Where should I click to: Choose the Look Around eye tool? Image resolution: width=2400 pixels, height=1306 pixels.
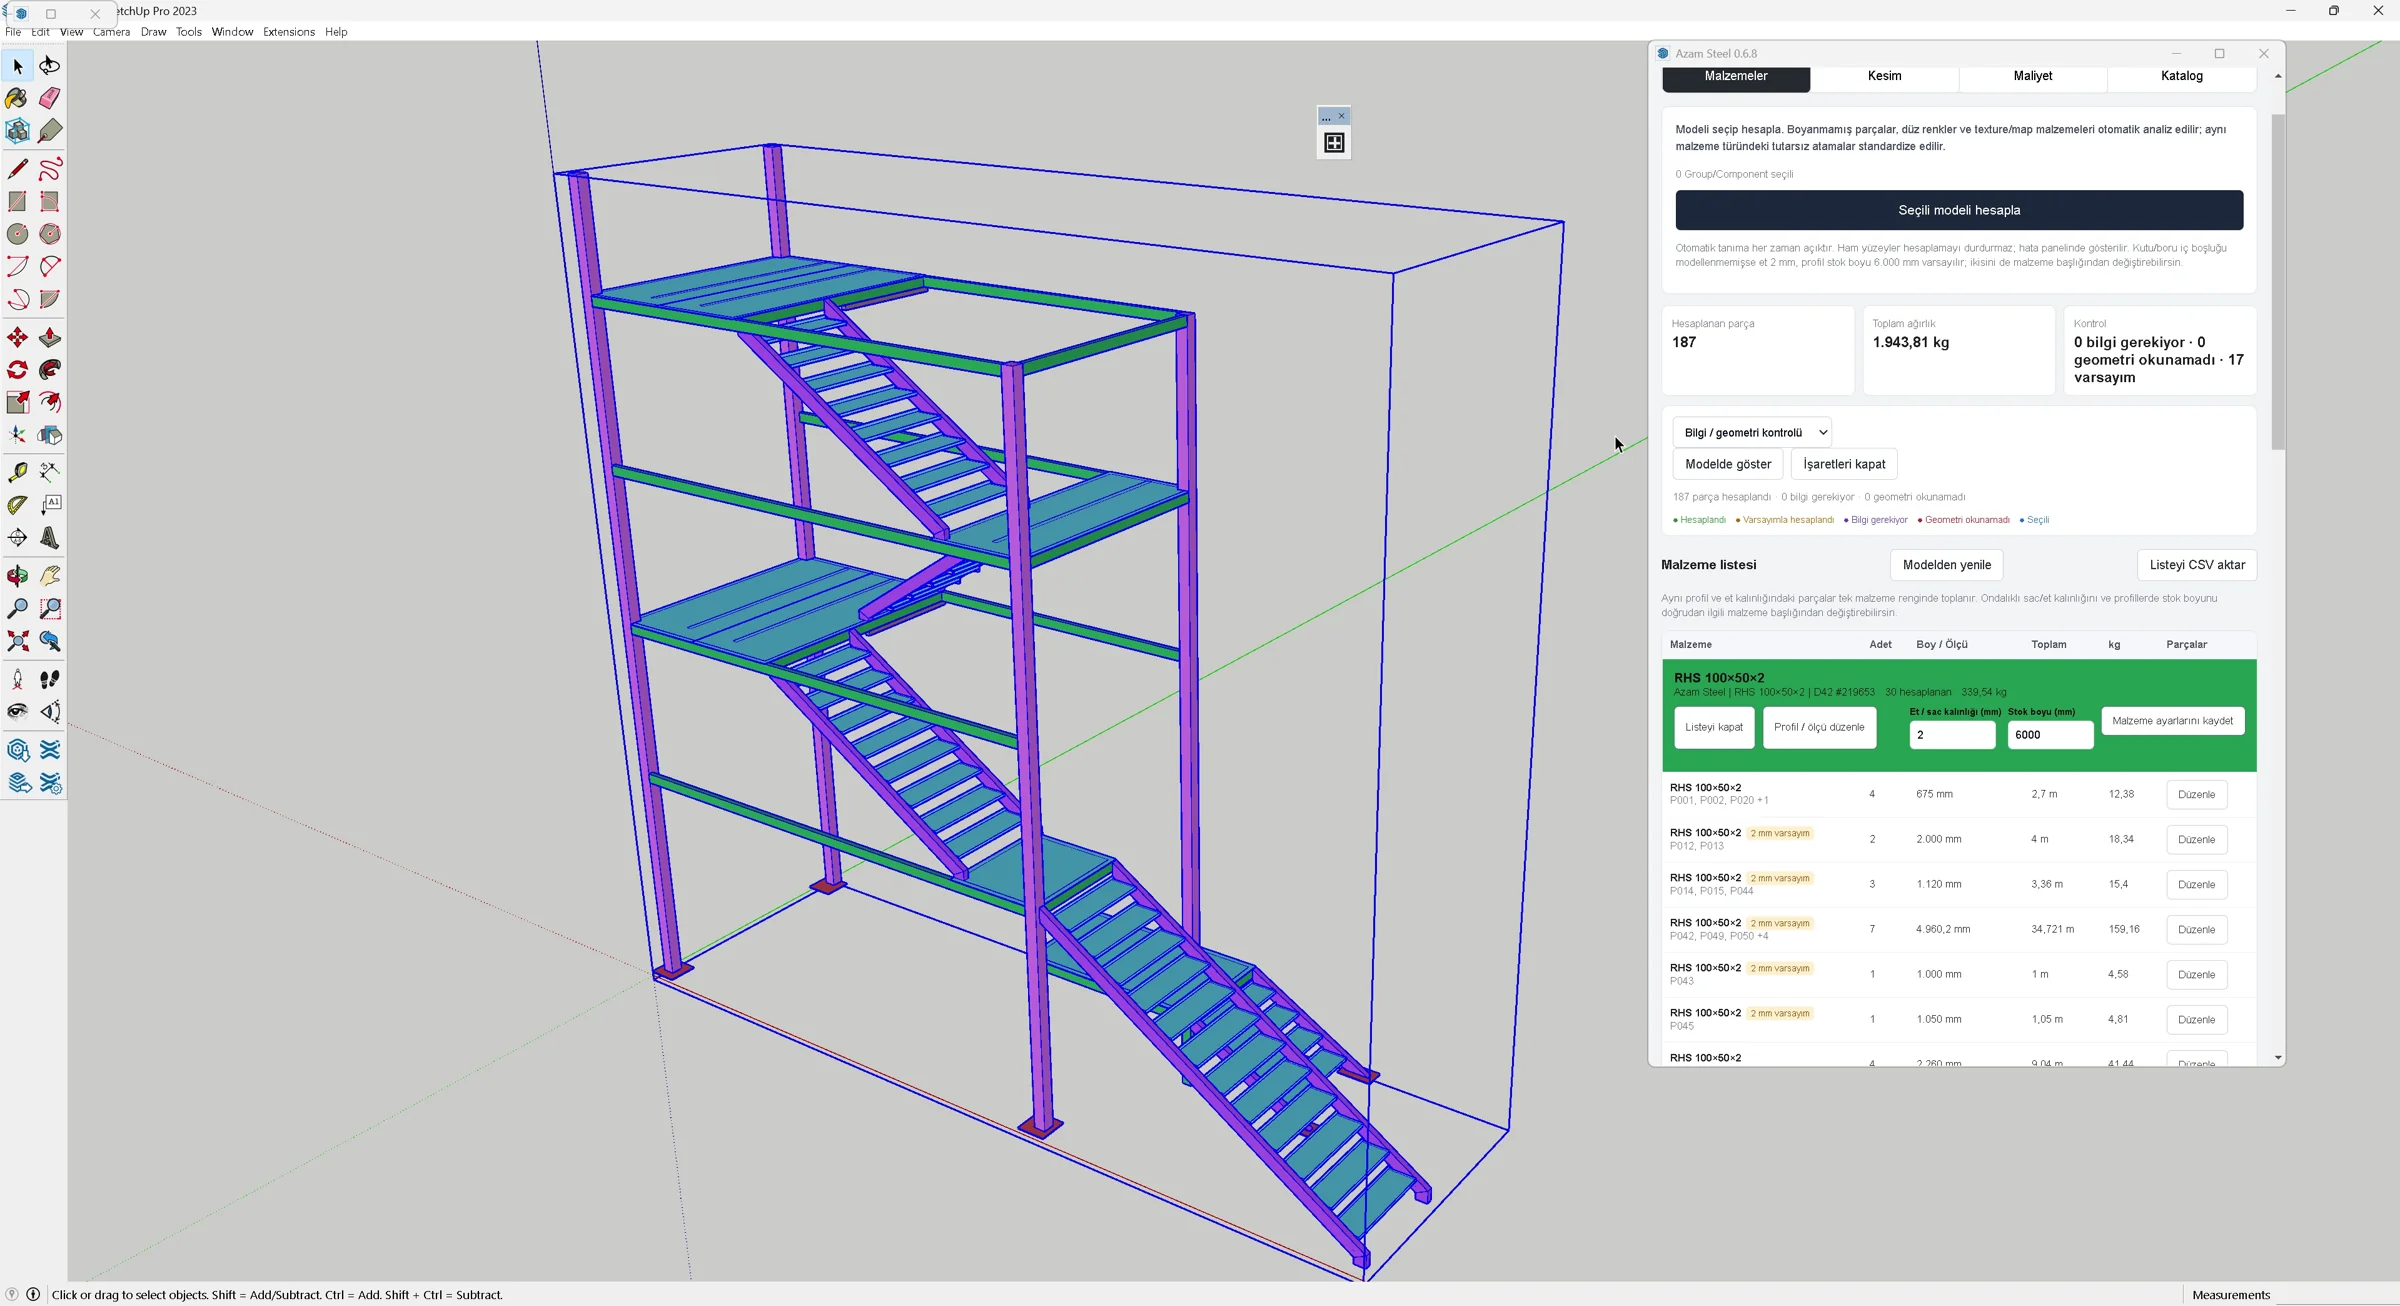click(x=17, y=712)
